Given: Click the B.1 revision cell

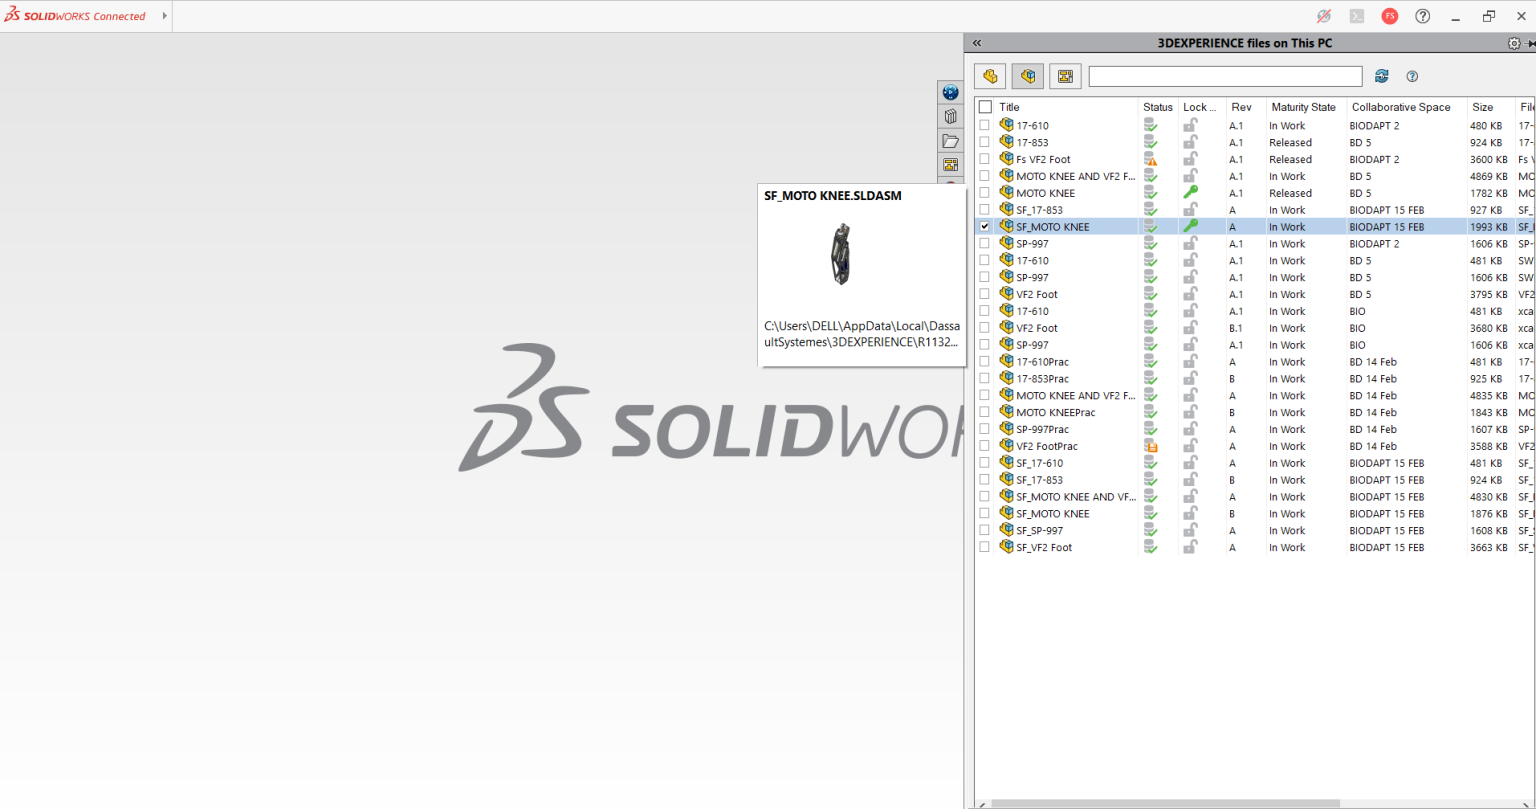Looking at the screenshot, I should coord(1236,328).
